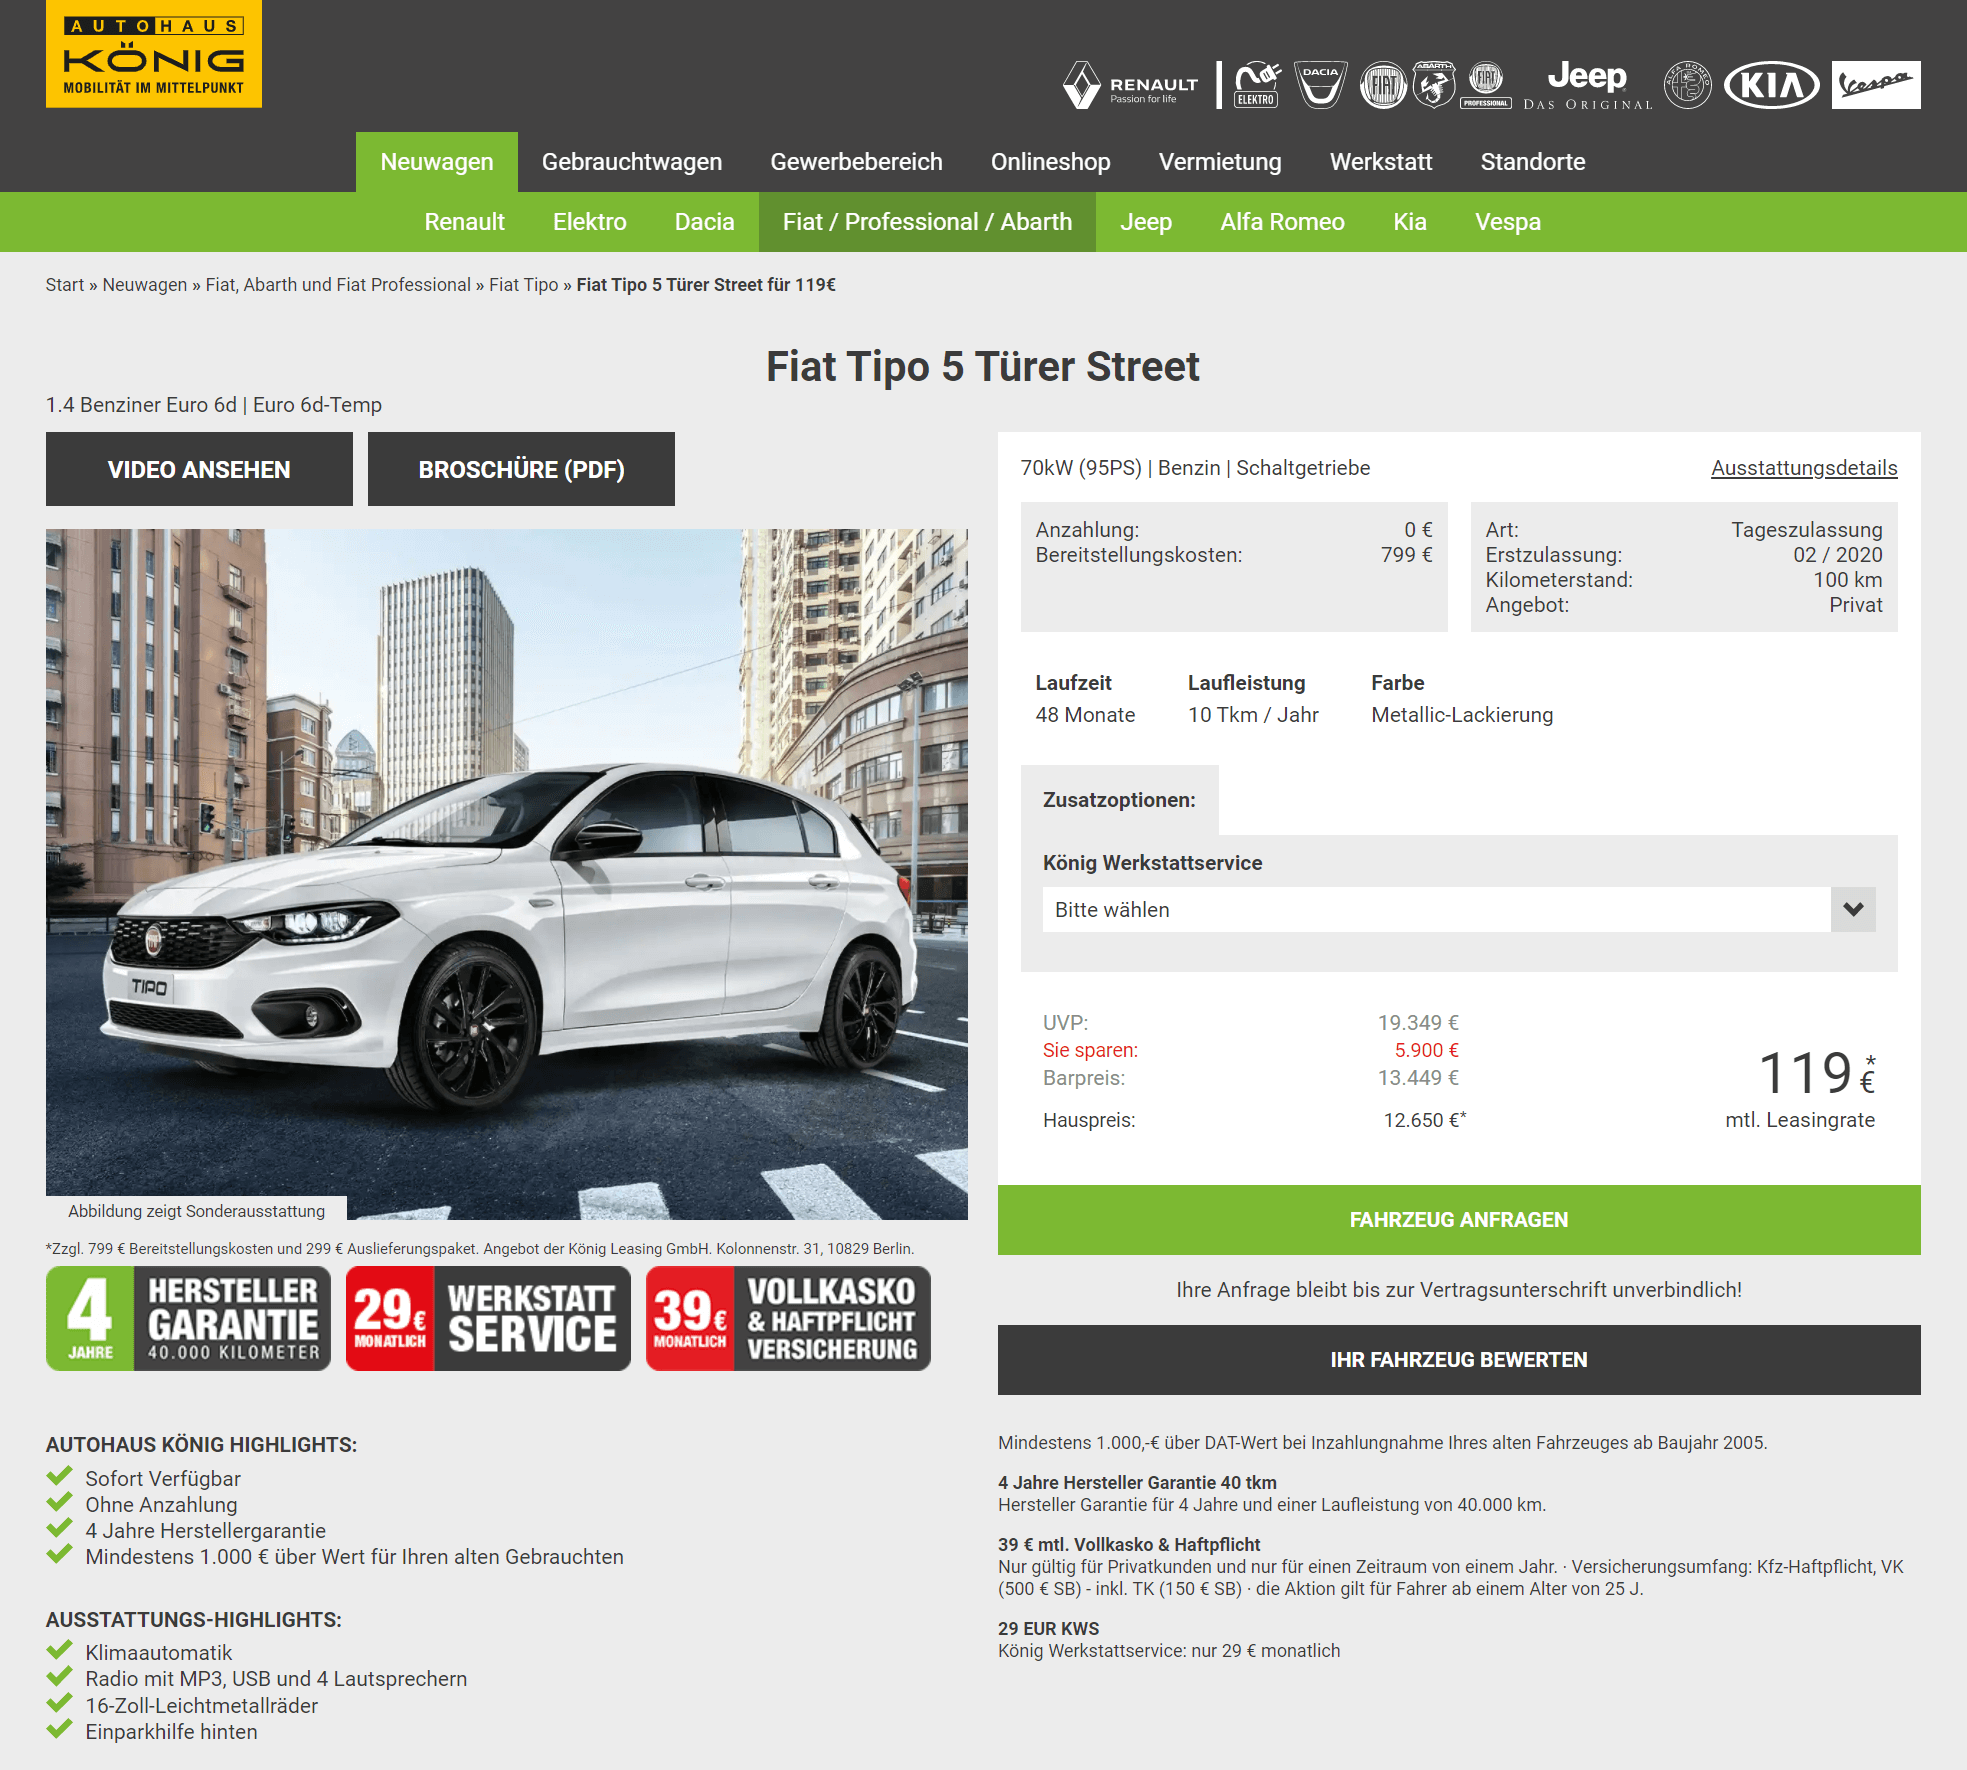This screenshot has width=1967, height=1770.
Task: Select Kia in the green submenu
Action: [1410, 222]
